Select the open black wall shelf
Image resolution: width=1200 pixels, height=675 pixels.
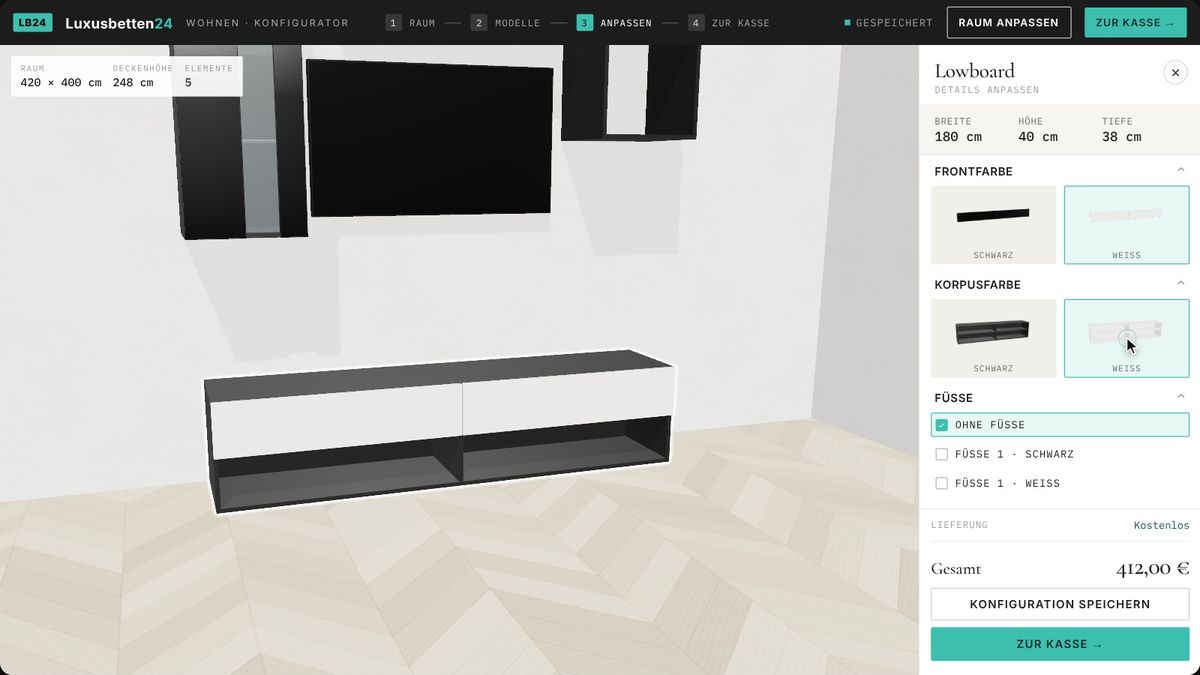(629, 92)
